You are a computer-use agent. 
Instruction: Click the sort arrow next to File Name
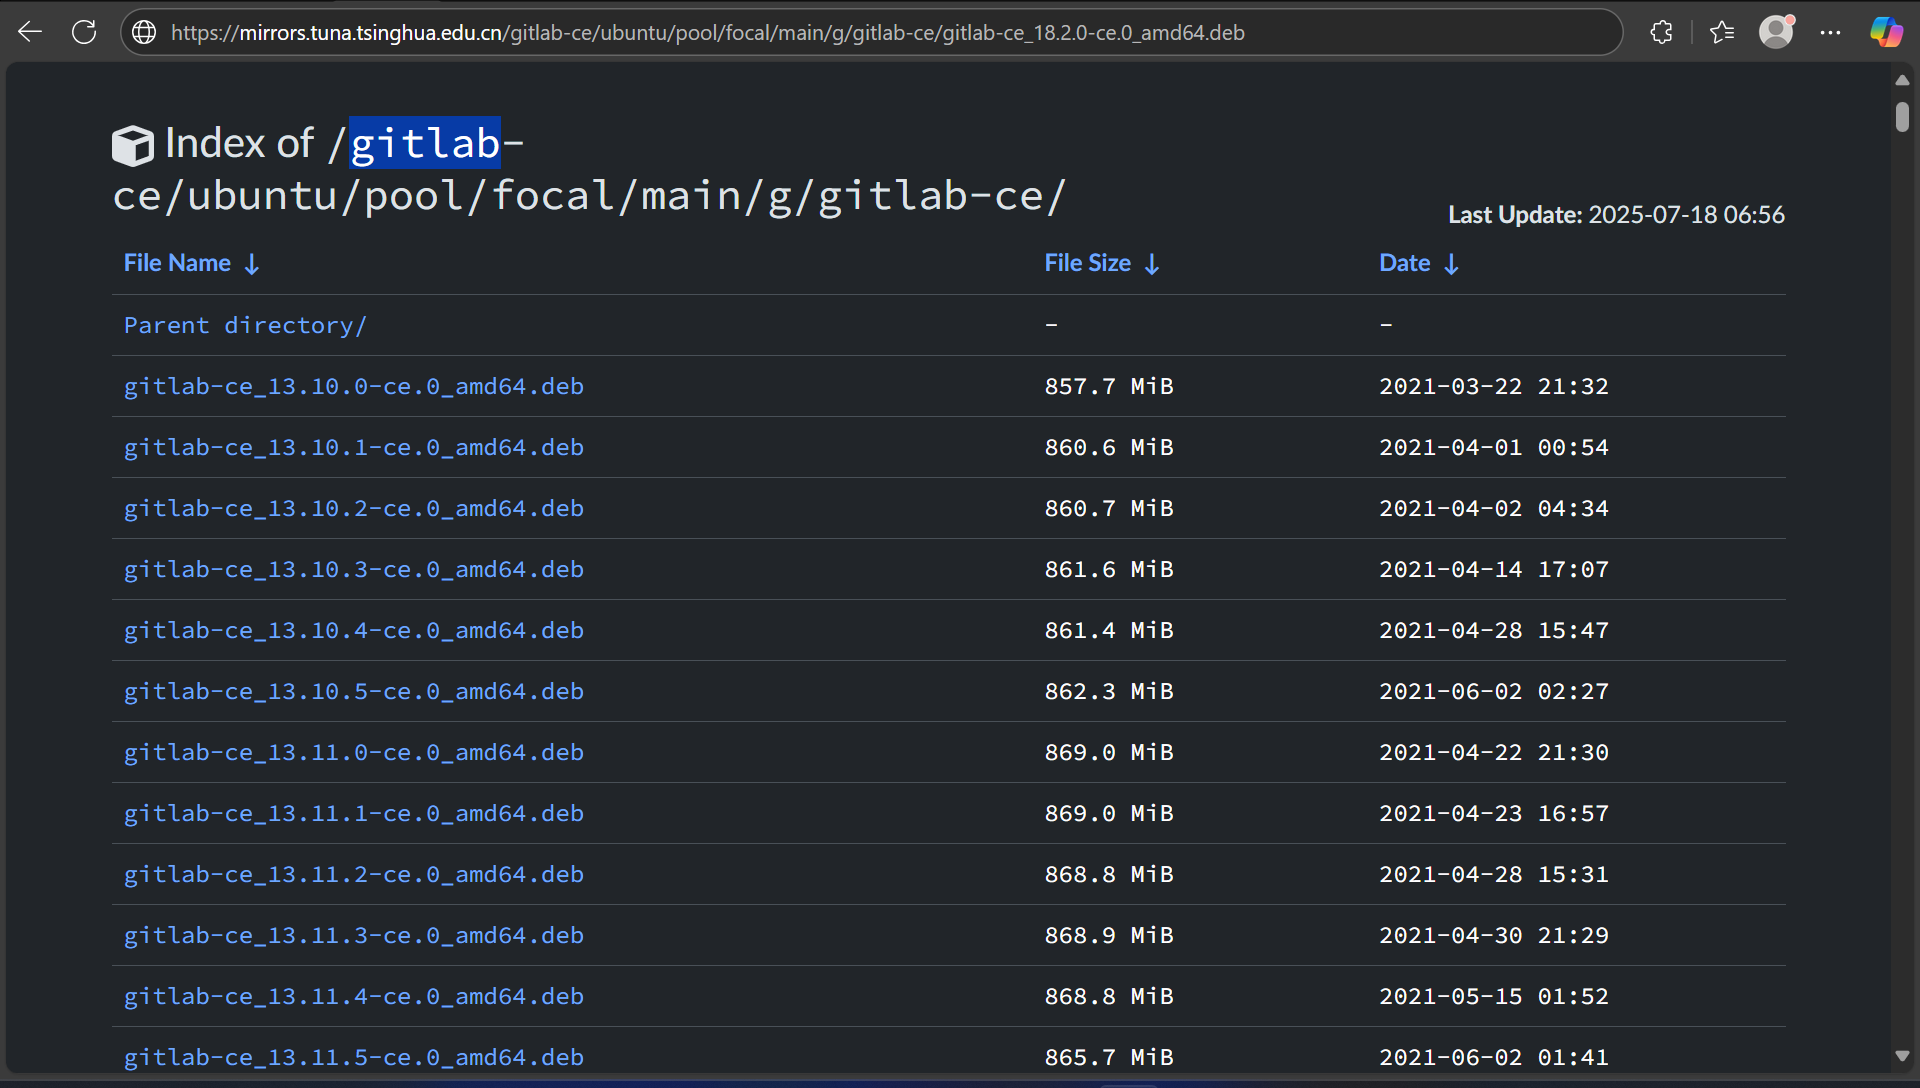[x=252, y=264]
